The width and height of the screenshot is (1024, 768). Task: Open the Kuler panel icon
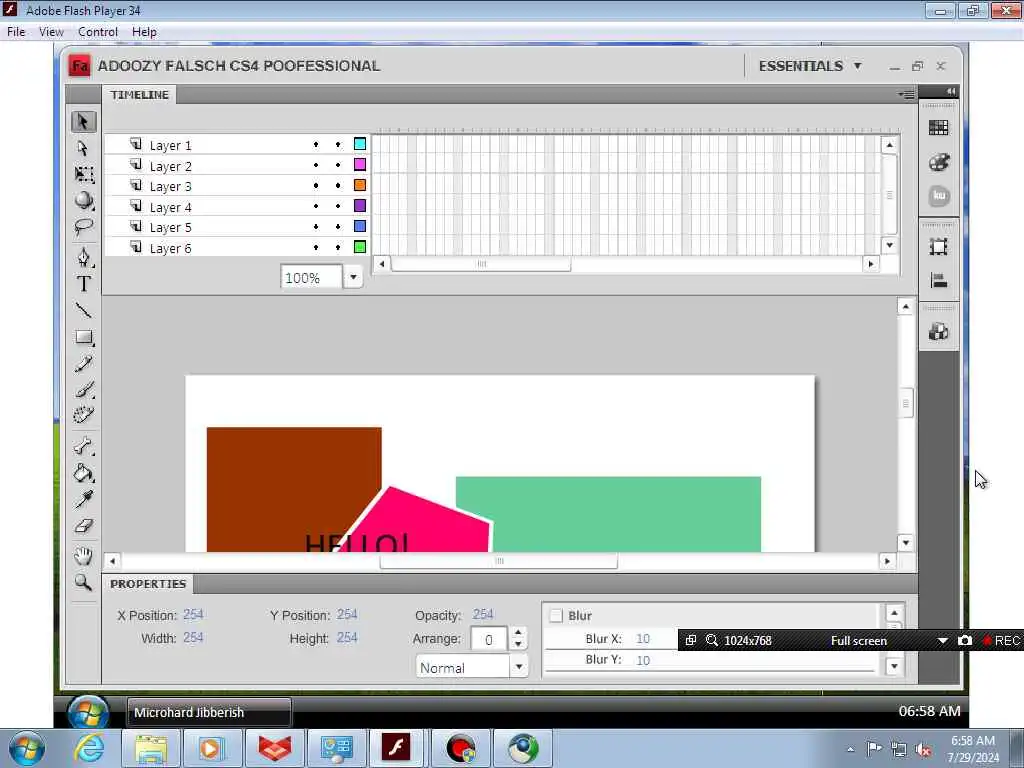pos(939,195)
